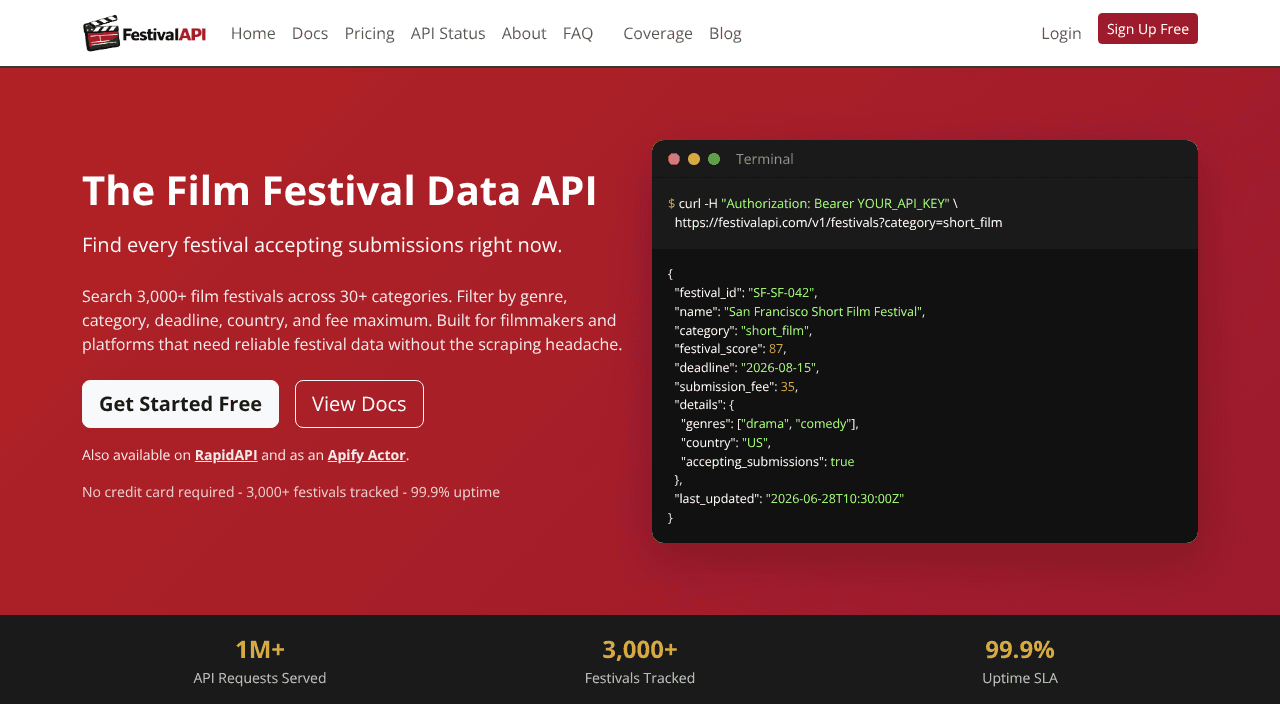Click the "short_film" category value in JSON
The height and width of the screenshot is (720, 1280).
point(775,330)
